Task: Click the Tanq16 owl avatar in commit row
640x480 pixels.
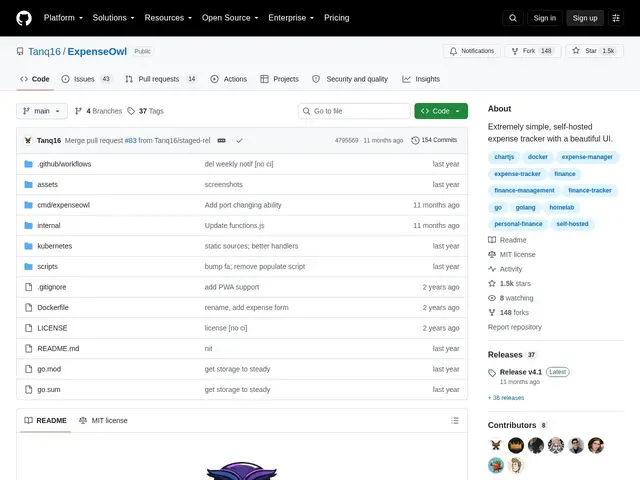Action: (28, 140)
